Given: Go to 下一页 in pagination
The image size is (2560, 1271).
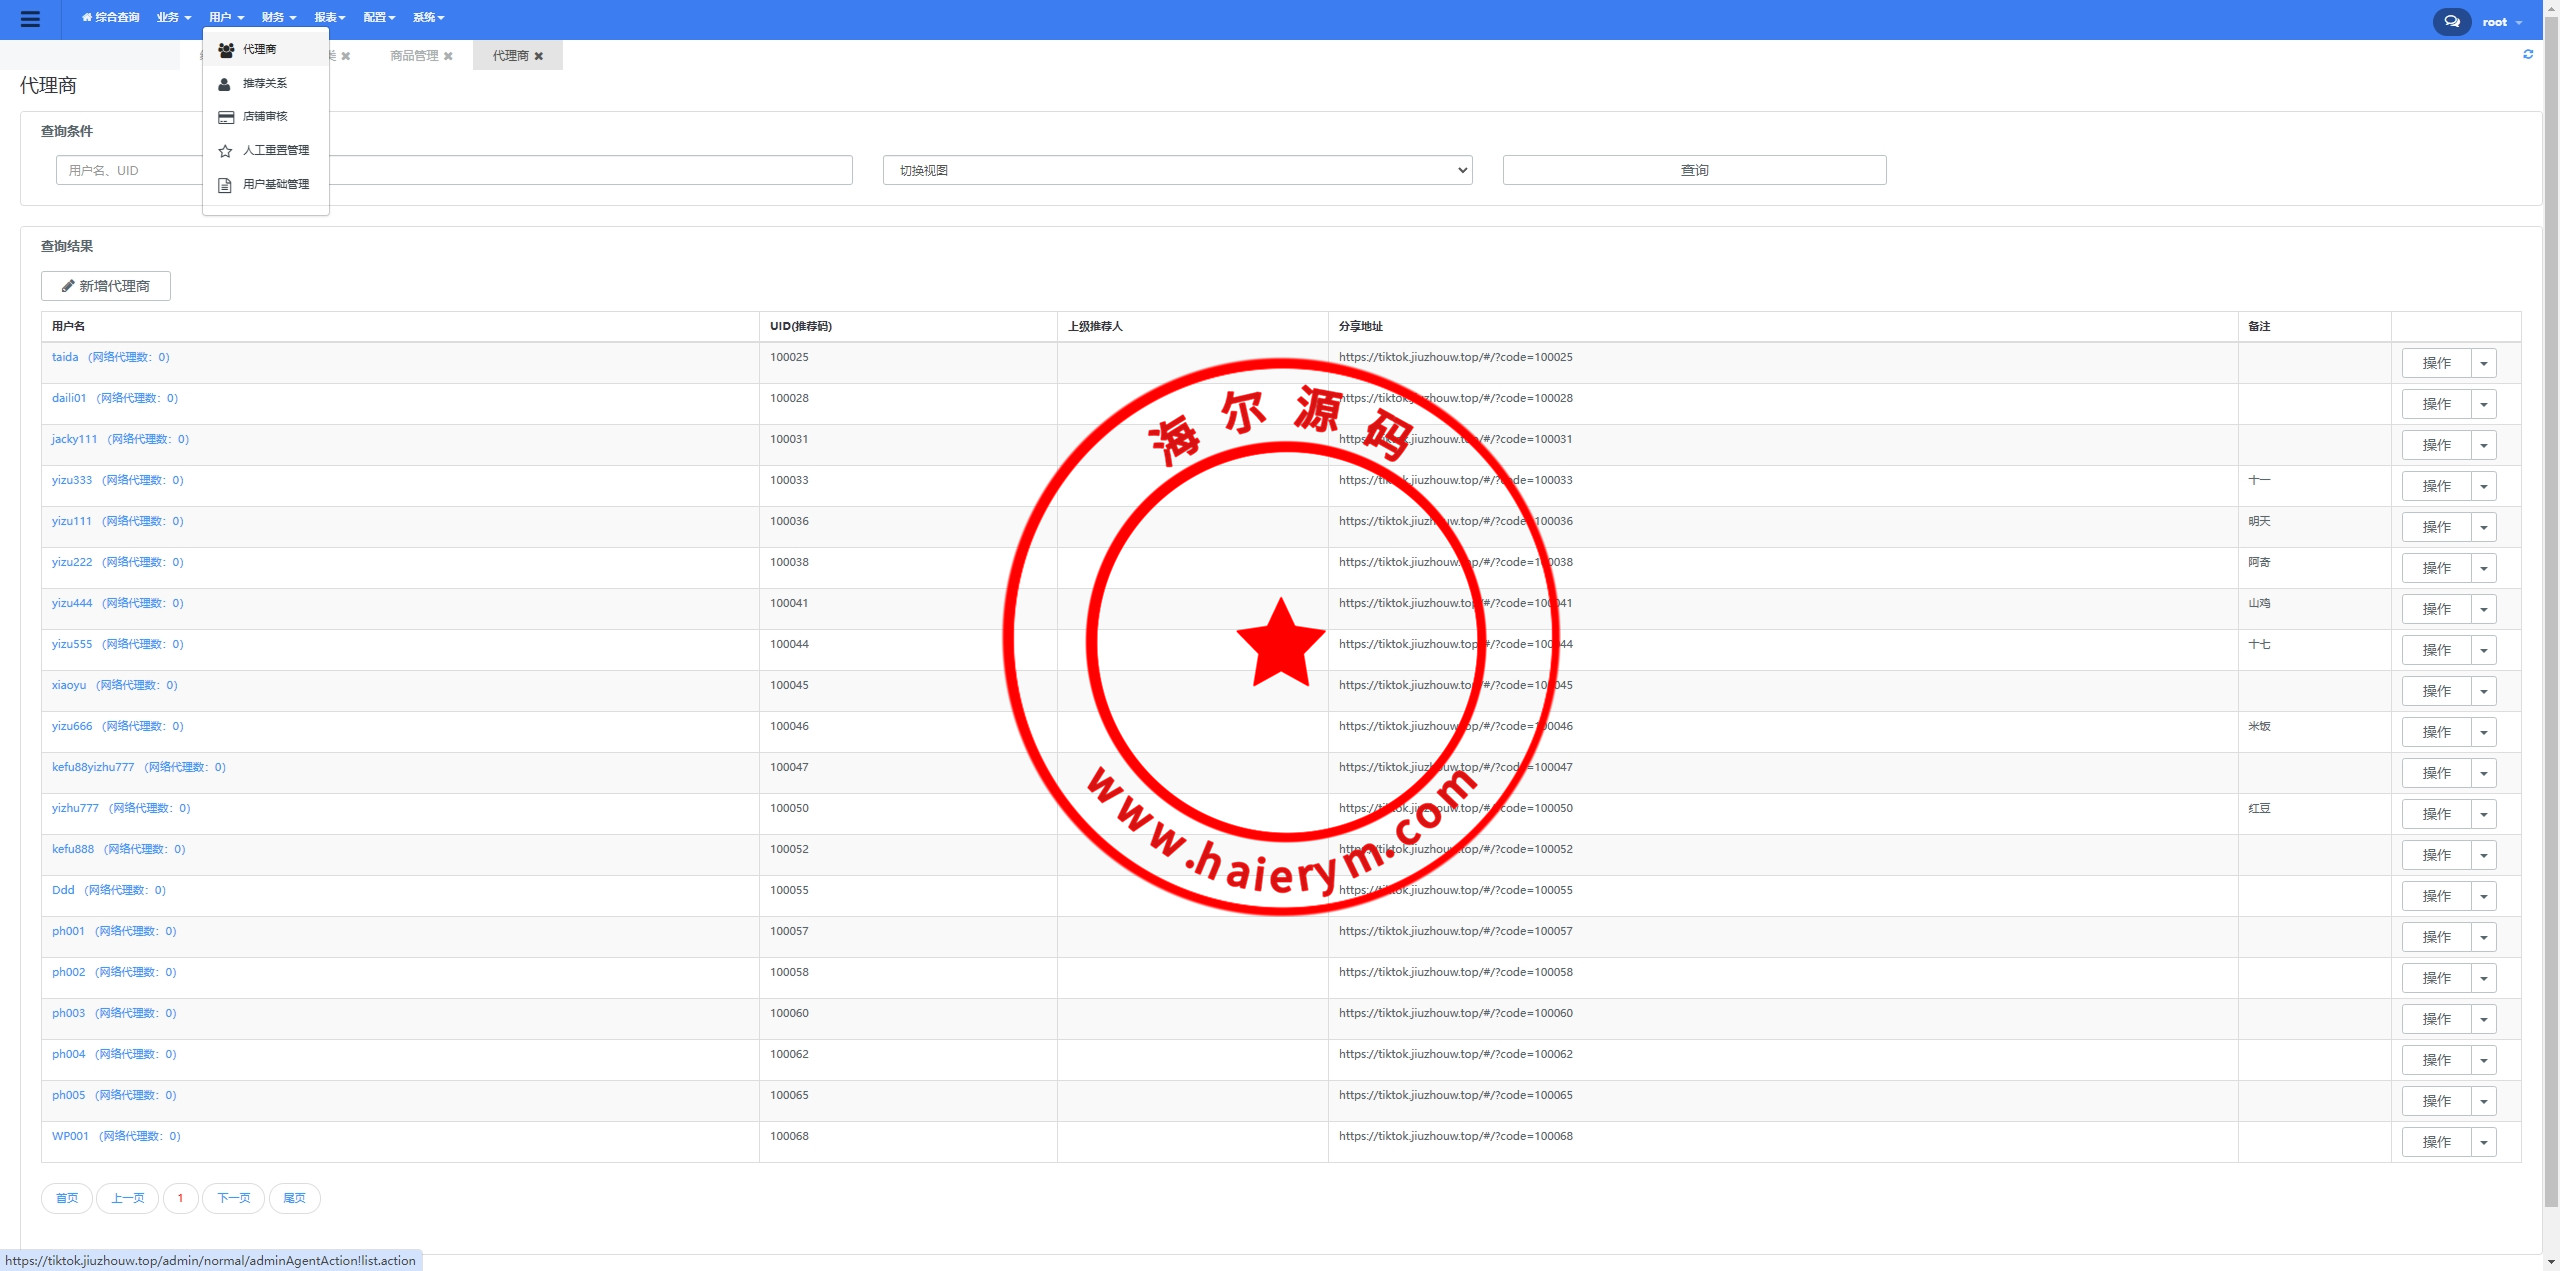Looking at the screenshot, I should (233, 1198).
